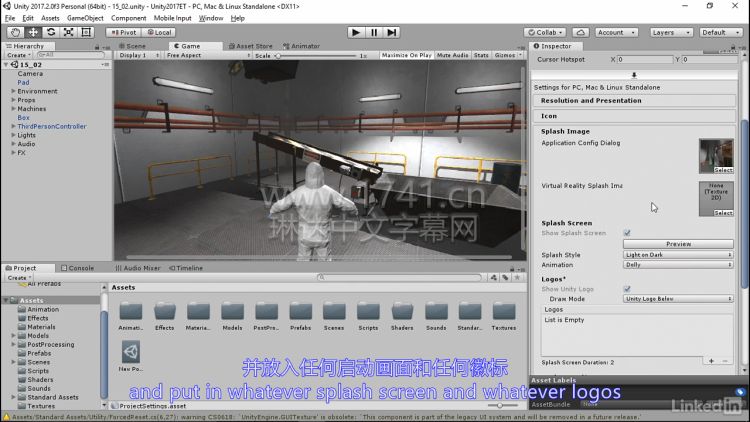Open the Scripts folder icon in grid
This screenshot has height=422, width=750.
click(368, 312)
